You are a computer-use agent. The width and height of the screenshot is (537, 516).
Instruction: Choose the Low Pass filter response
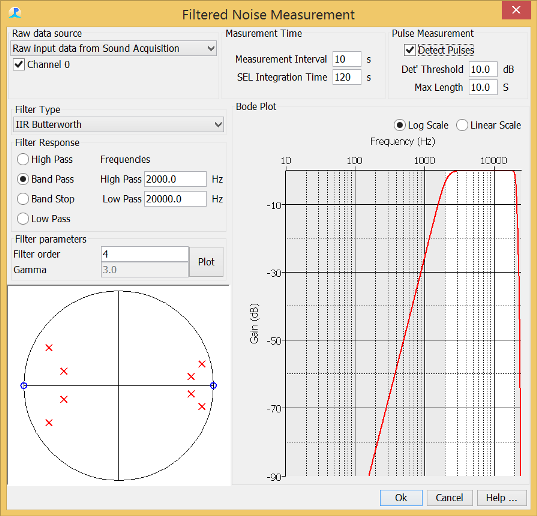click(23, 218)
